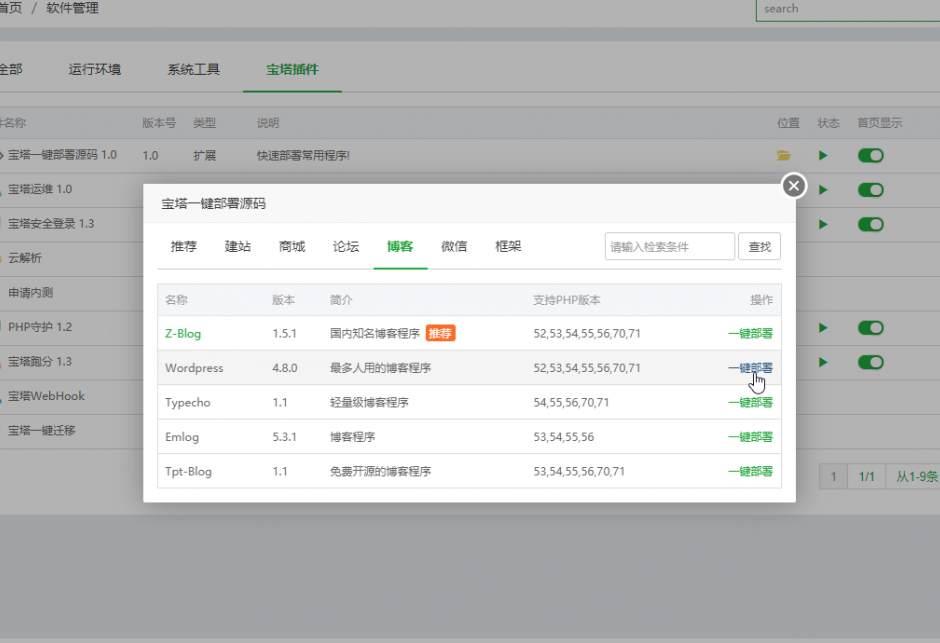
Task: Click the 查找 button
Action: click(x=760, y=246)
